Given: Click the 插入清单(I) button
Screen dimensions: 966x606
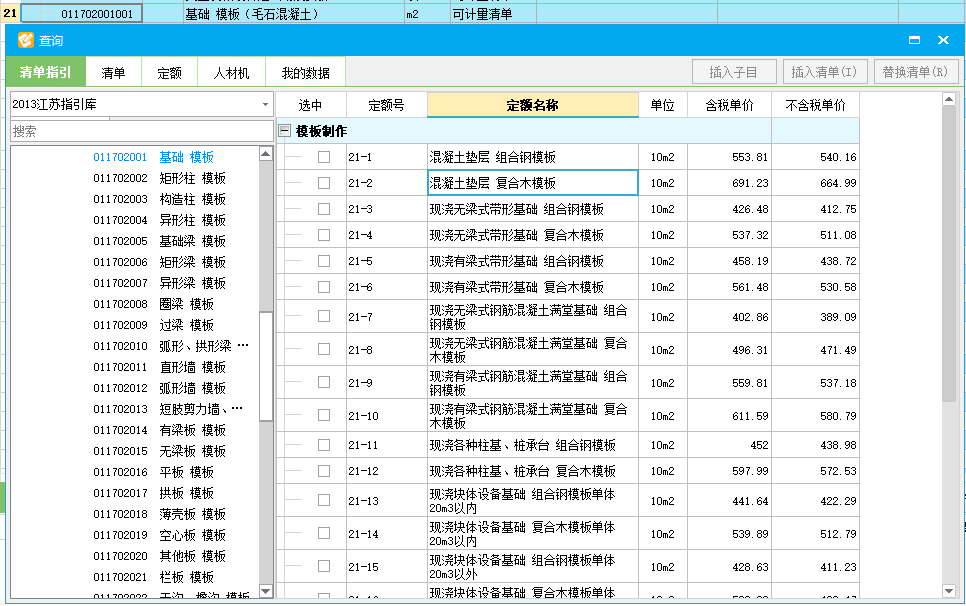Looking at the screenshot, I should (824, 72).
